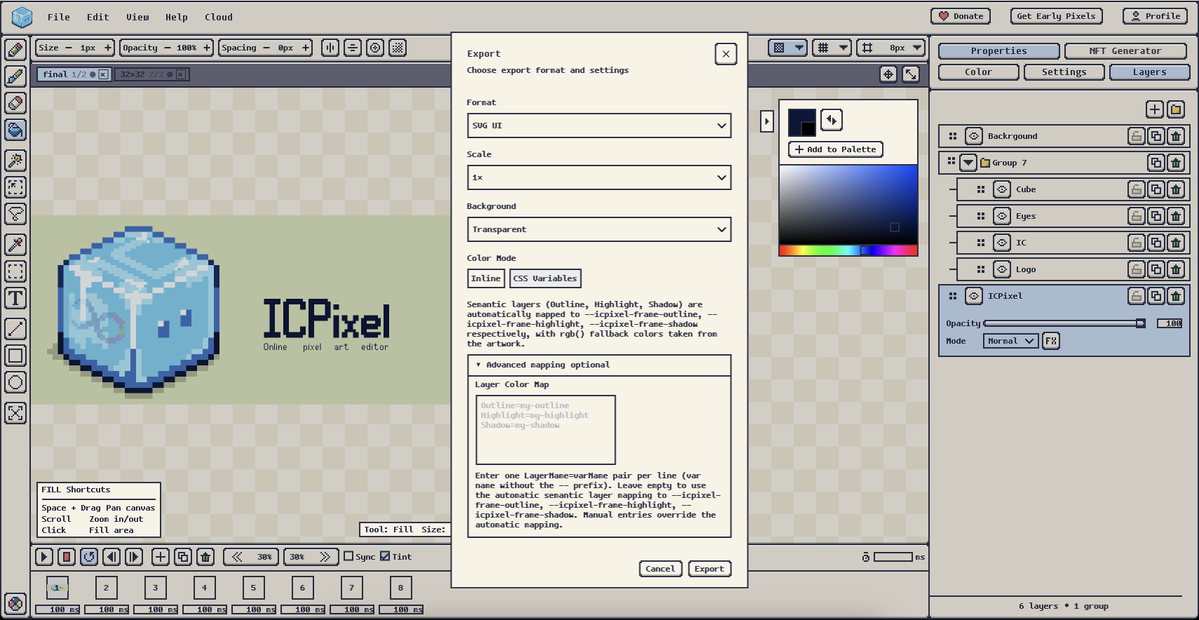Collapse Group 7 in the layers

click(969, 163)
